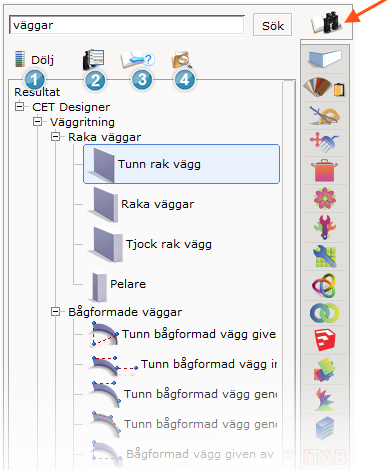Open the wrench with grid icon
The width and height of the screenshot is (388, 471).
[325, 256]
